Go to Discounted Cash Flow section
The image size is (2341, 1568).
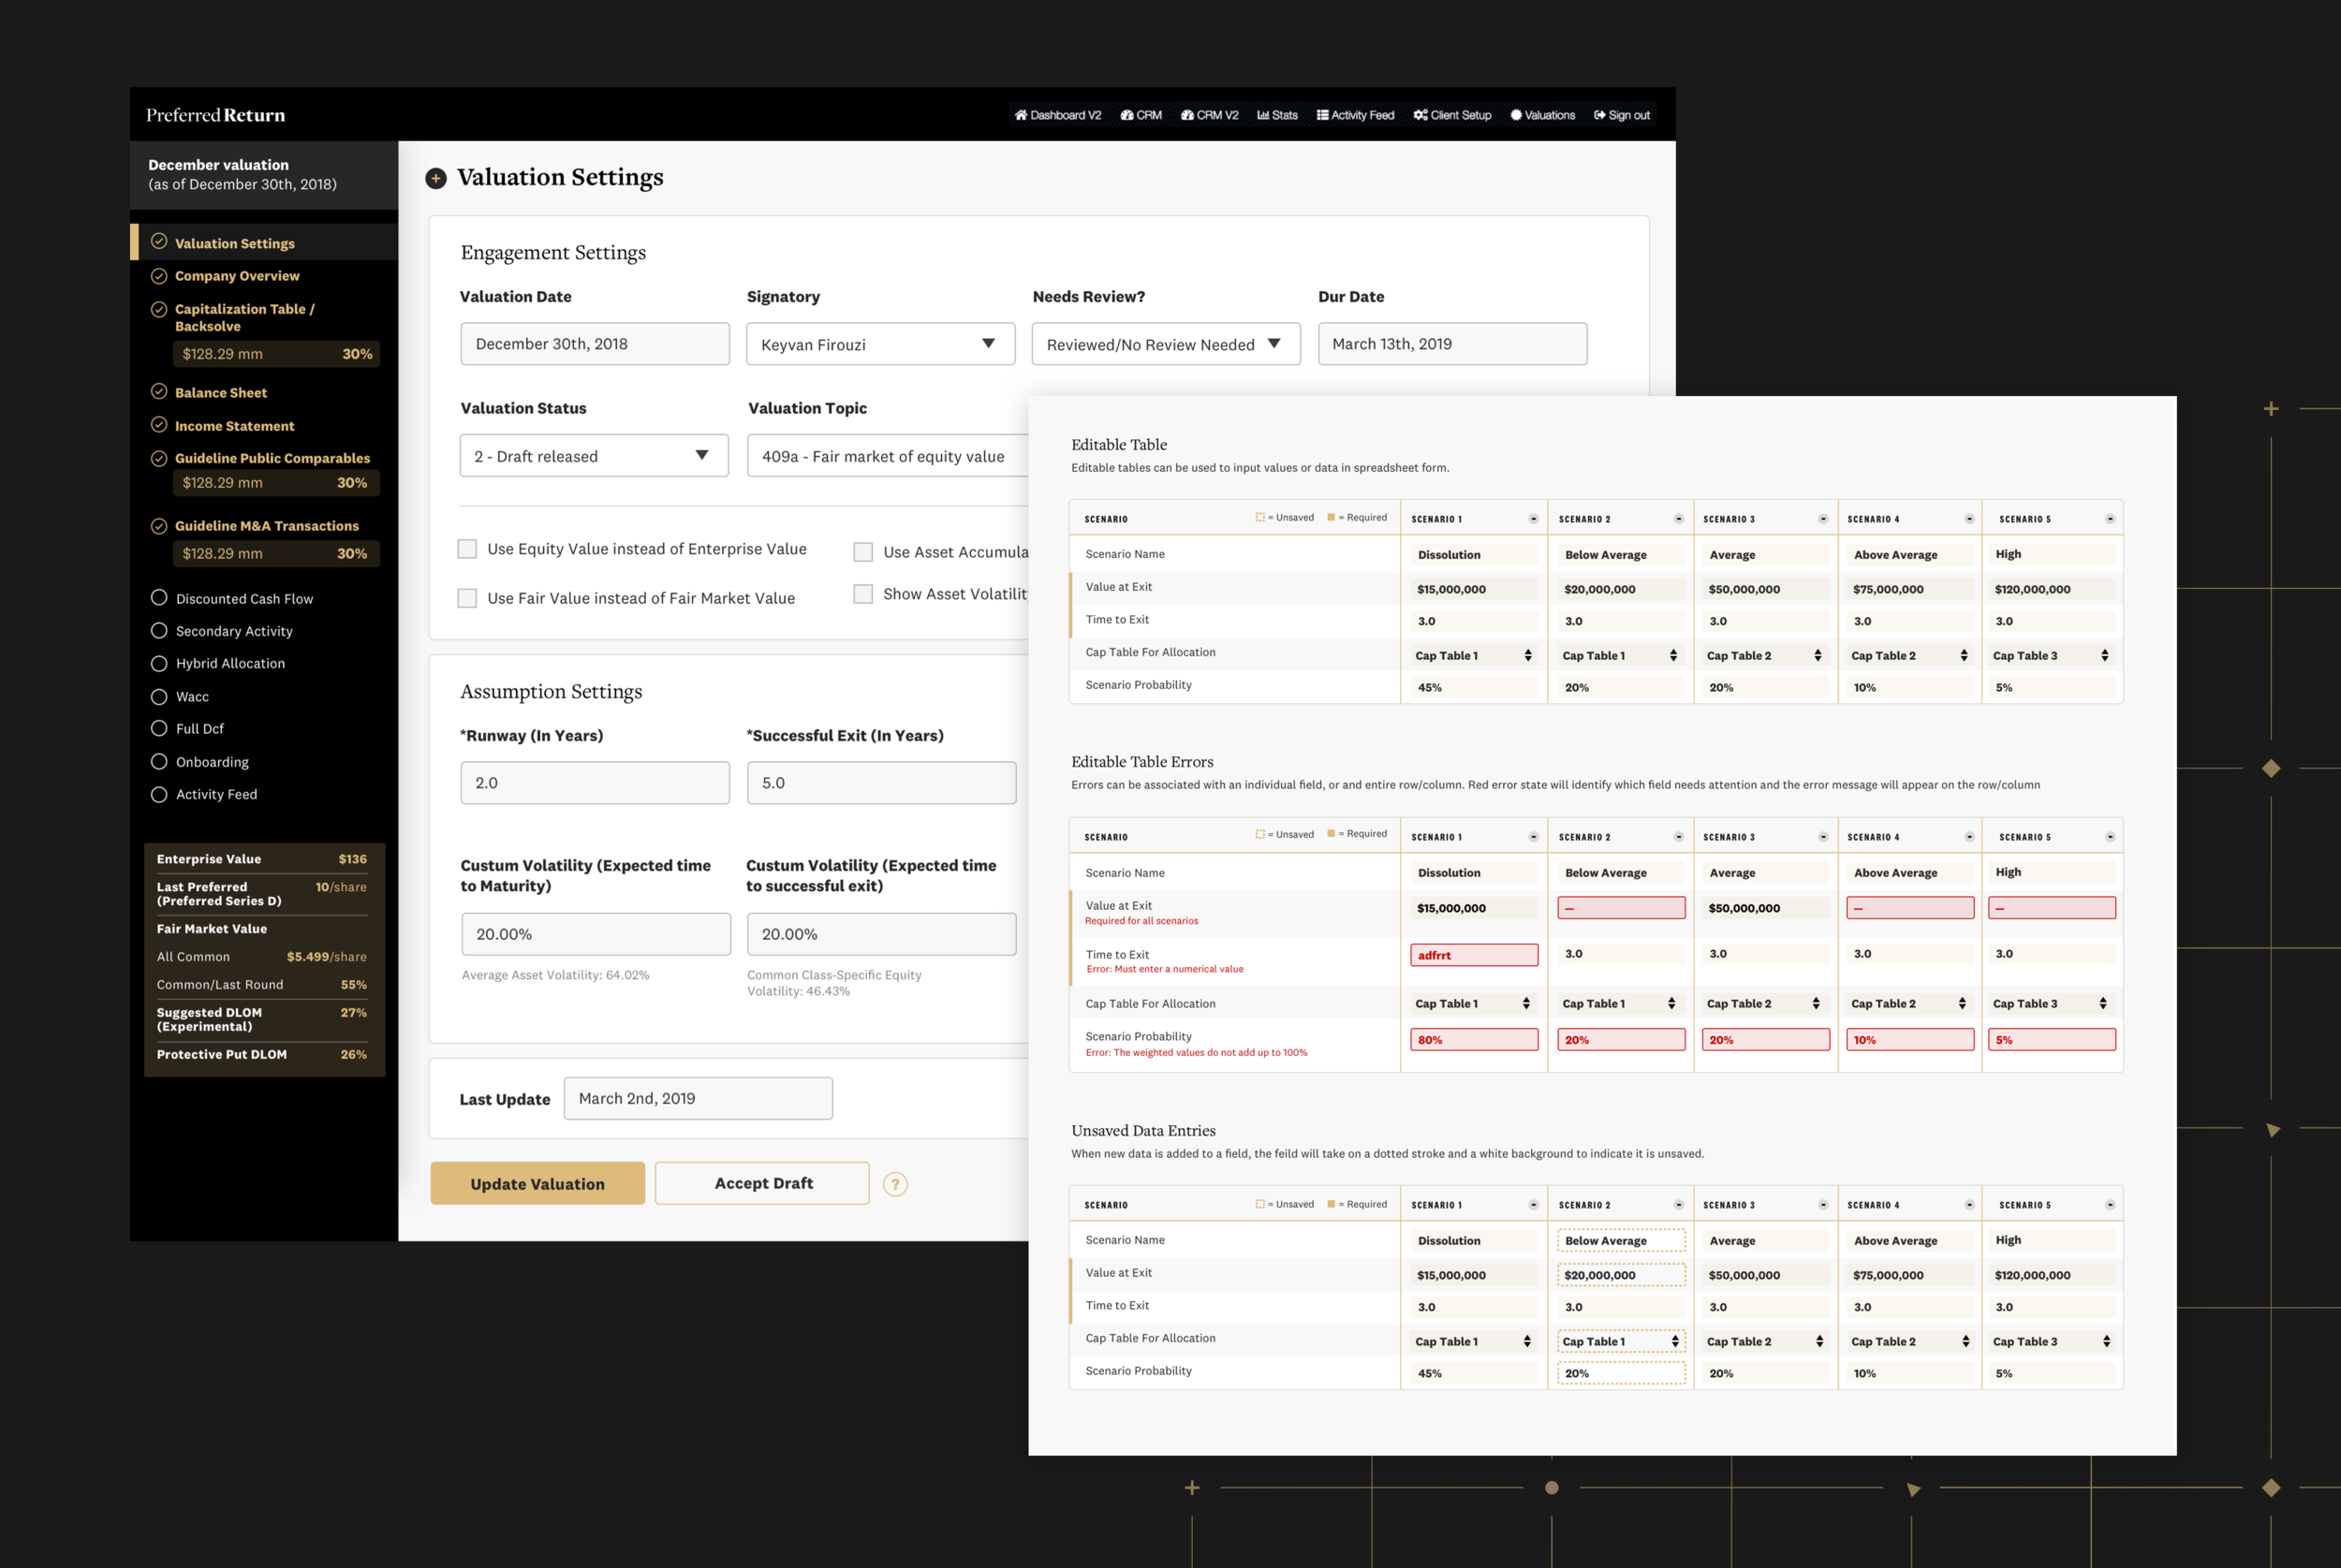(244, 599)
